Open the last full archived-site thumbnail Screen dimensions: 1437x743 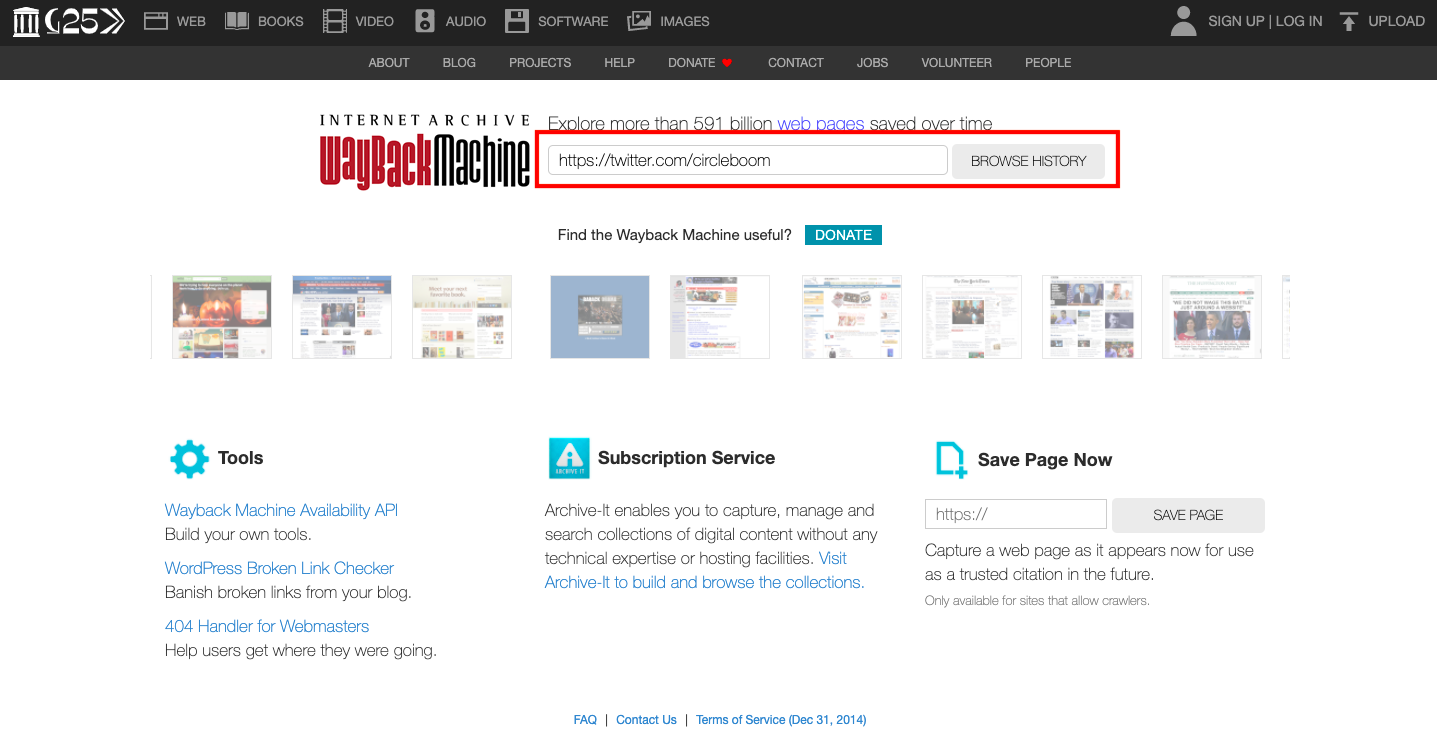point(1212,317)
